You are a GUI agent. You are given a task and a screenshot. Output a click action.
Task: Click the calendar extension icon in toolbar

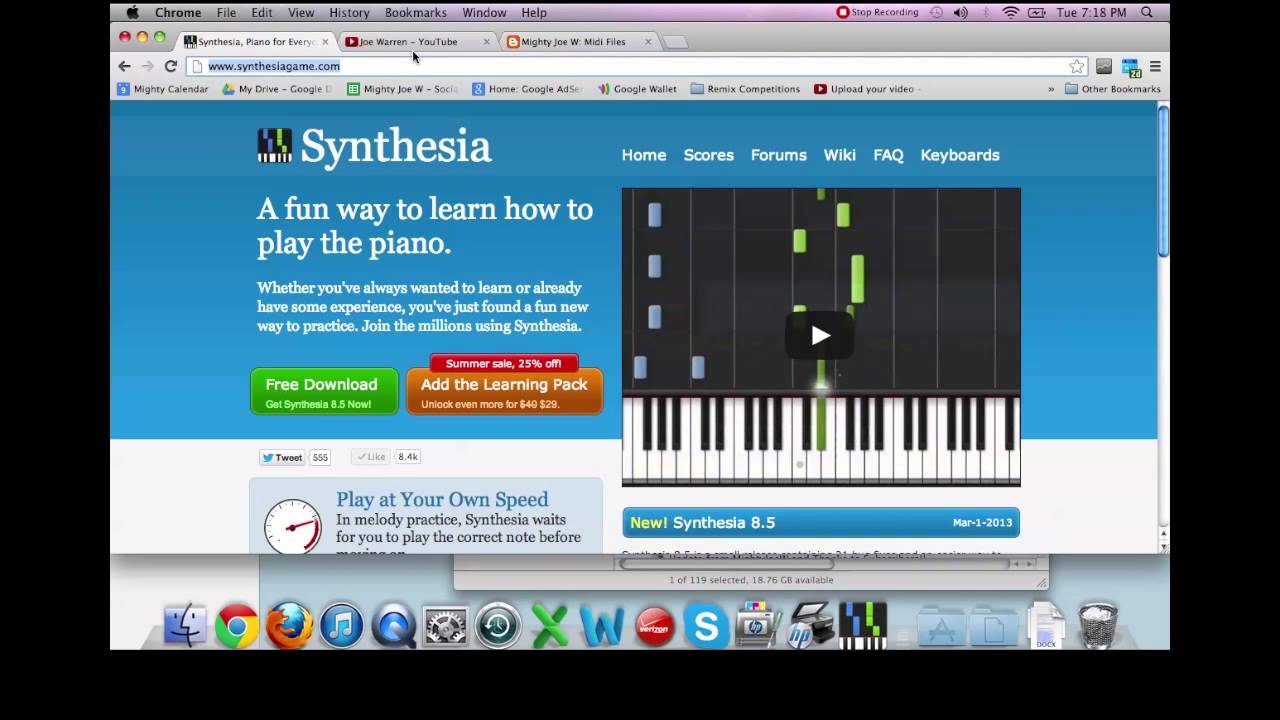[1131, 67]
